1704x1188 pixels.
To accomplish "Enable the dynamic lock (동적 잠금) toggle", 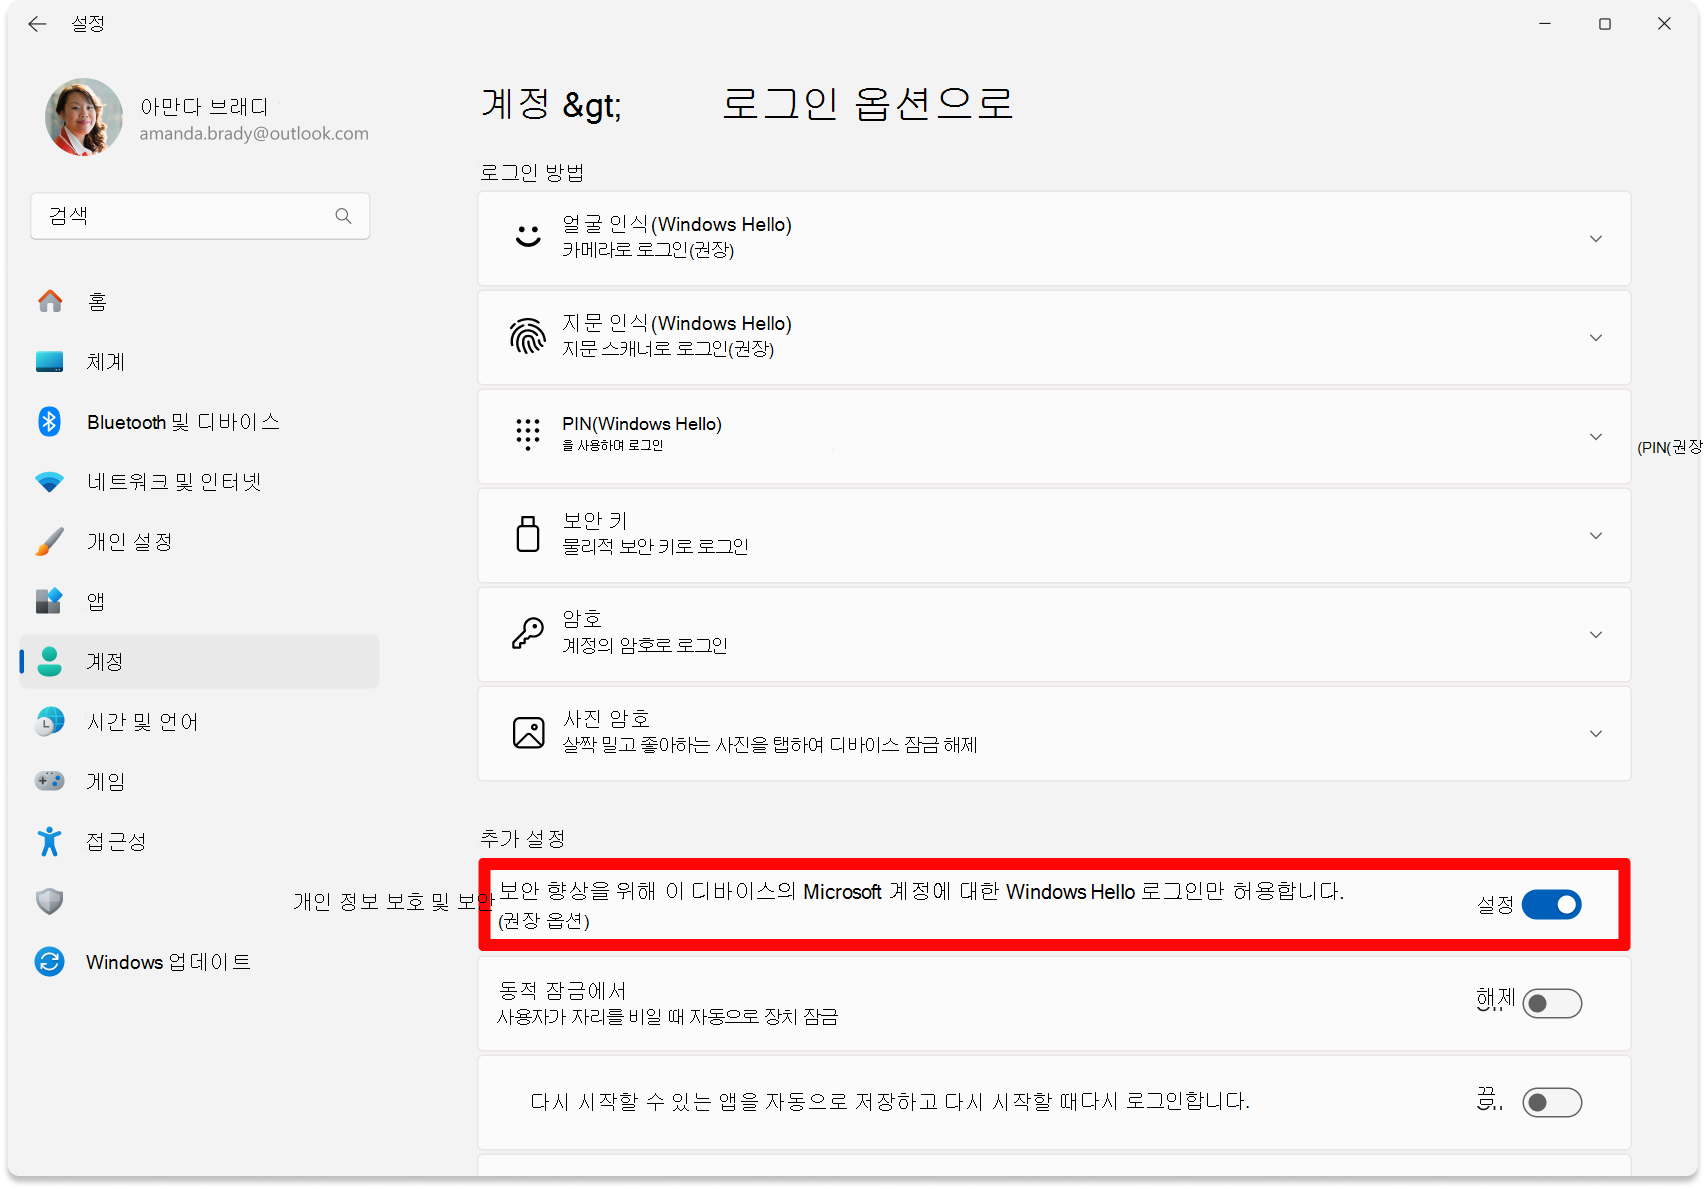I will (1552, 1003).
